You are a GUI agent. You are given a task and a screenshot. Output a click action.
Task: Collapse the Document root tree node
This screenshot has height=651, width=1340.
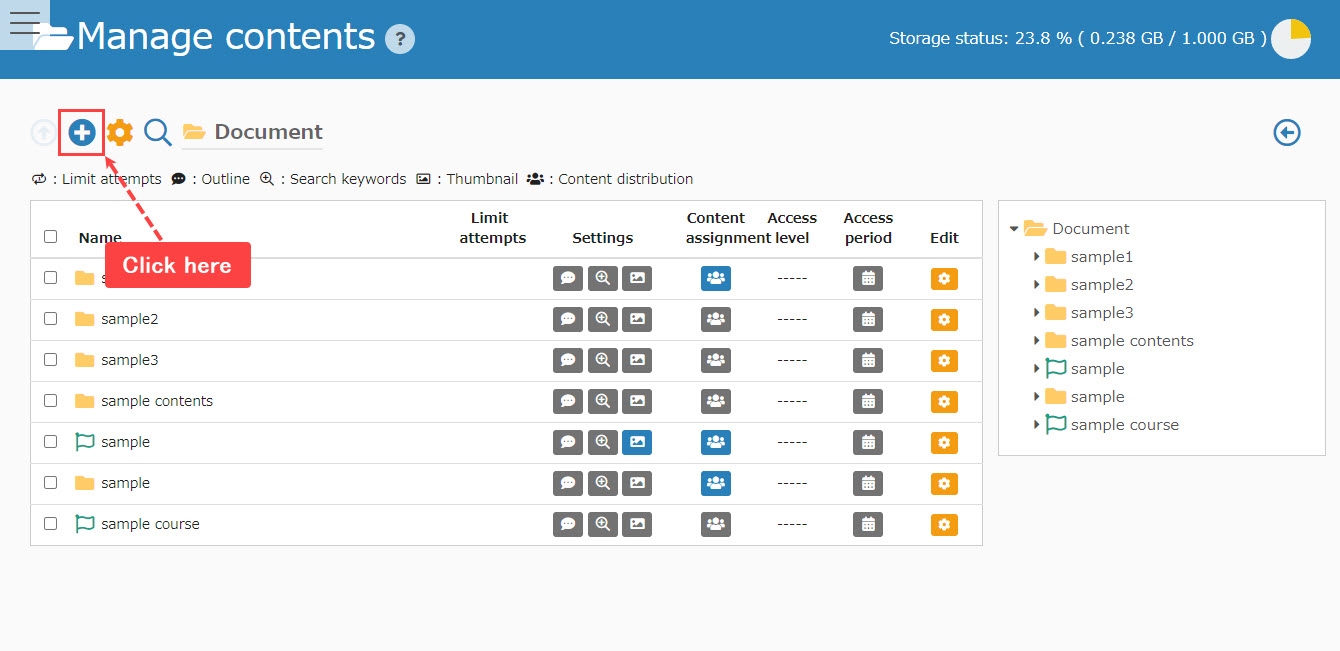[x=1014, y=229]
